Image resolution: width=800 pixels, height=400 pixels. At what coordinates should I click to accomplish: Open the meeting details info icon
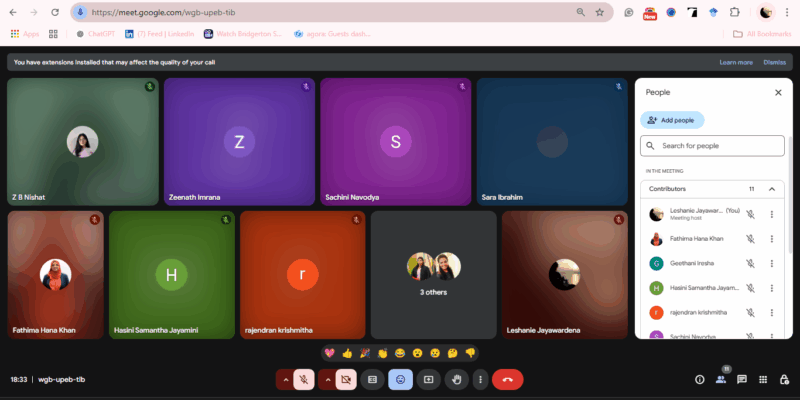click(699, 379)
